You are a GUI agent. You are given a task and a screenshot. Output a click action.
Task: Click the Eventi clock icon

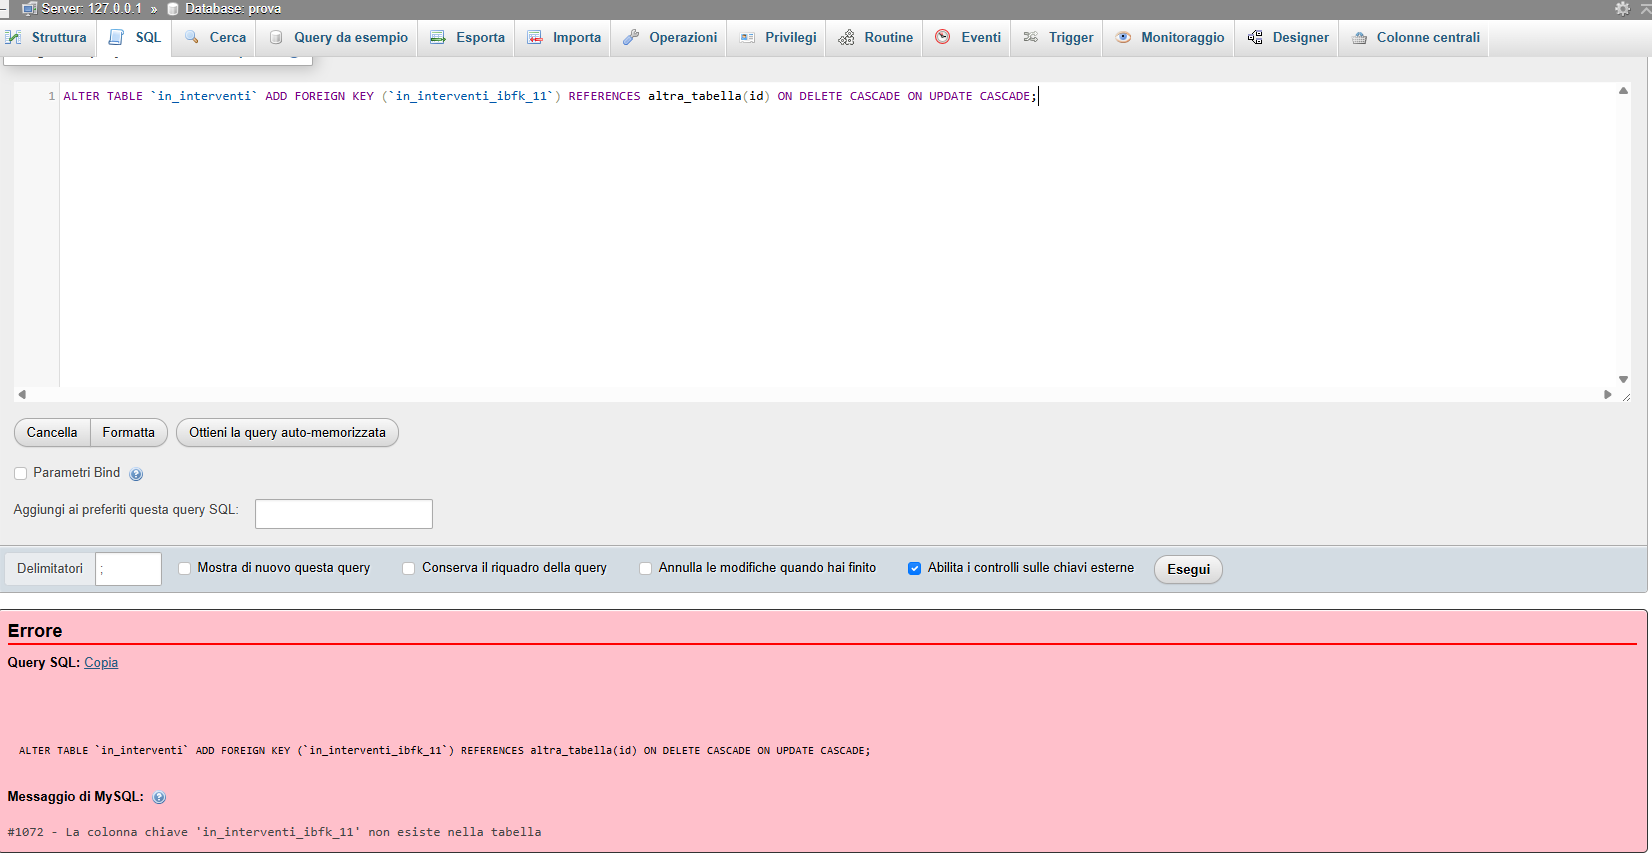tap(942, 37)
